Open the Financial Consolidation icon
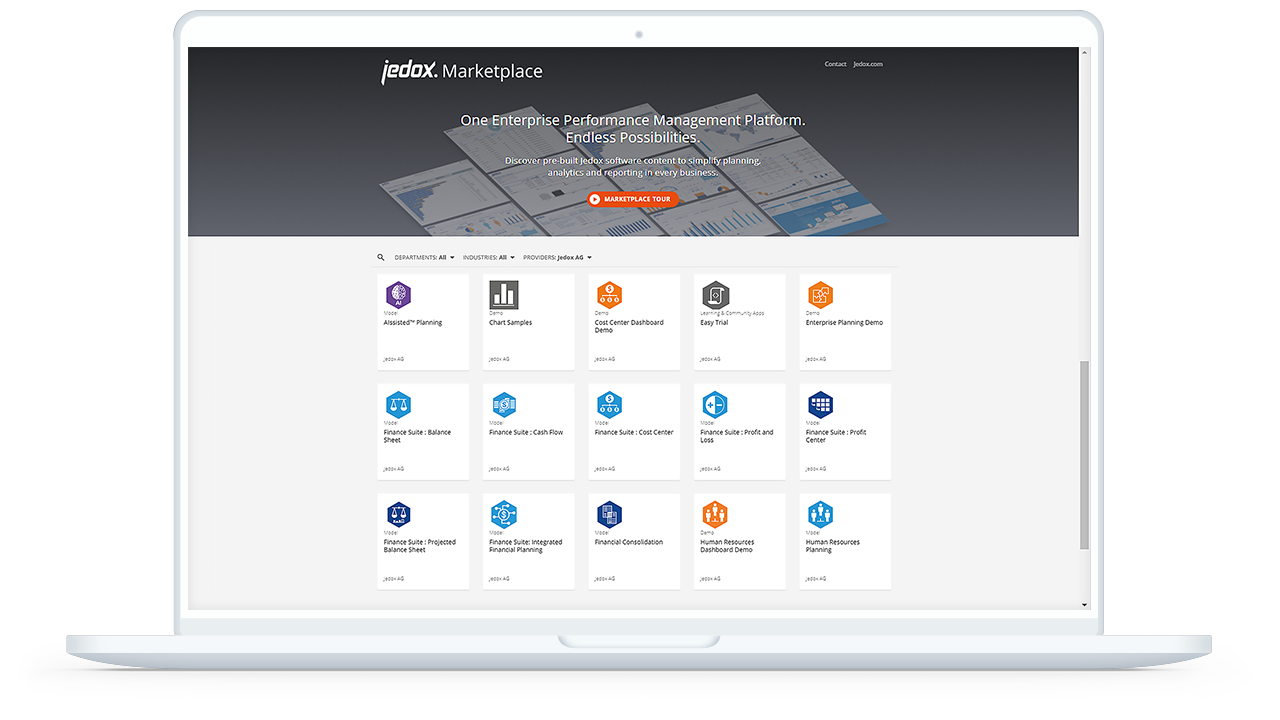Screen dimensions: 1280x720 pos(609,515)
